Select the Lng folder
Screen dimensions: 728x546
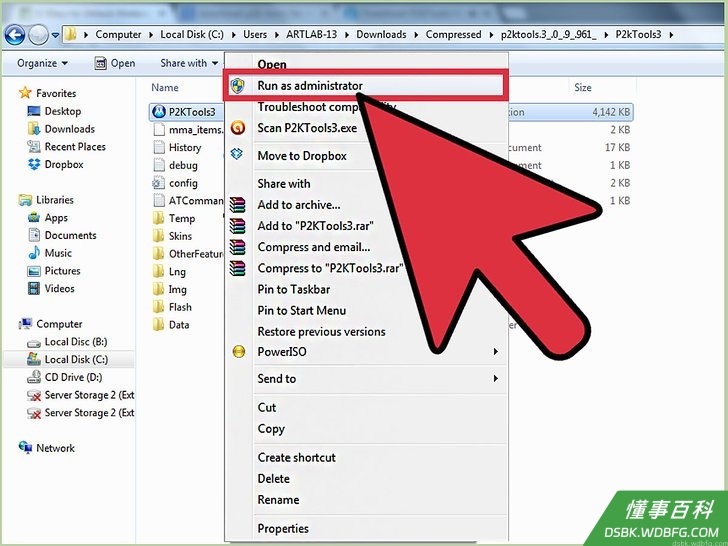click(177, 272)
